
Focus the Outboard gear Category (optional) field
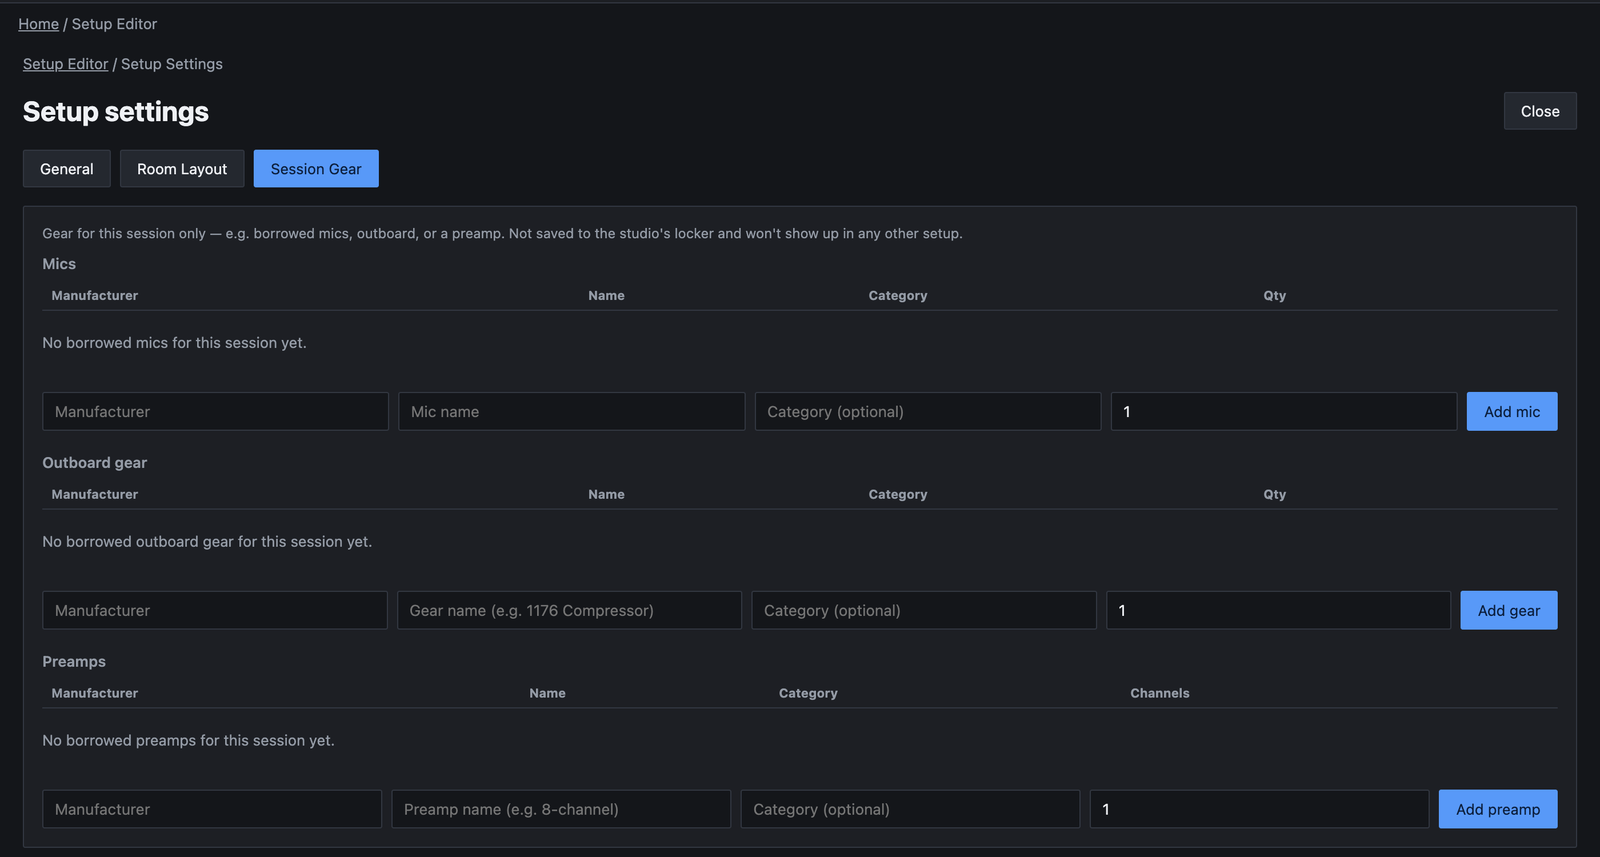coord(924,610)
